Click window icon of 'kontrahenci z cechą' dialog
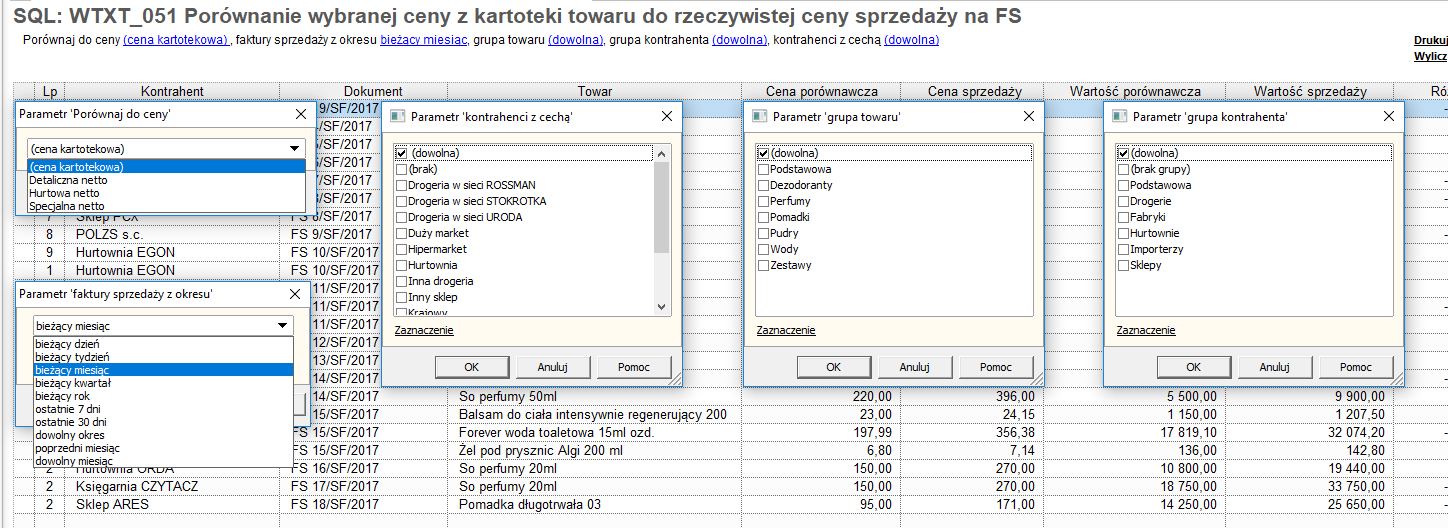1448x528 pixels. (x=396, y=117)
